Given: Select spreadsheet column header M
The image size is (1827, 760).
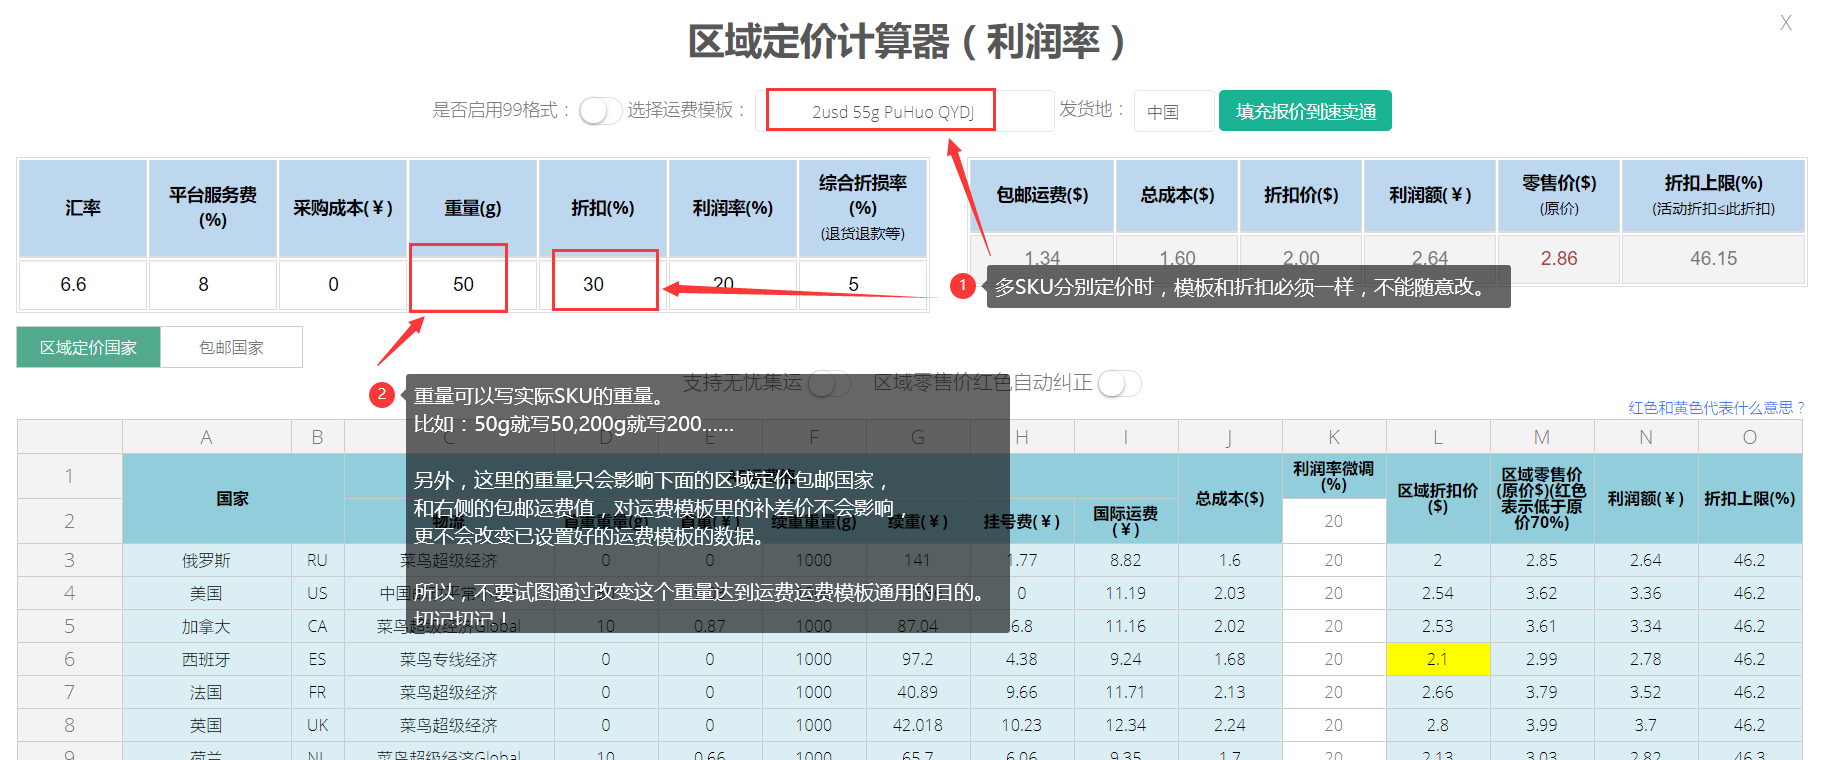Looking at the screenshot, I should (1542, 437).
